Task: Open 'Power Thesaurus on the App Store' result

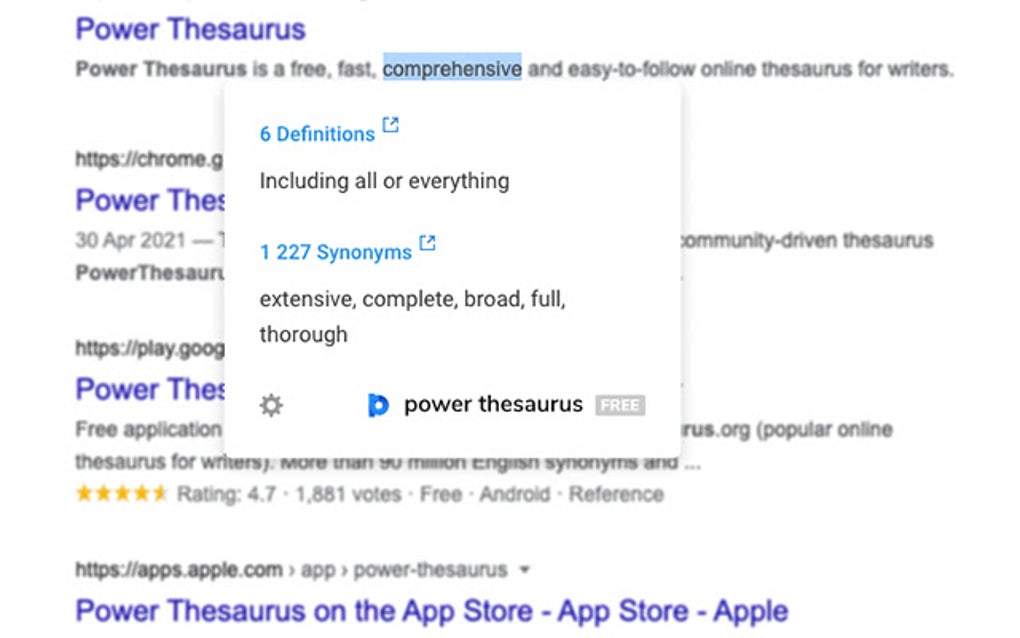Action: [432, 610]
